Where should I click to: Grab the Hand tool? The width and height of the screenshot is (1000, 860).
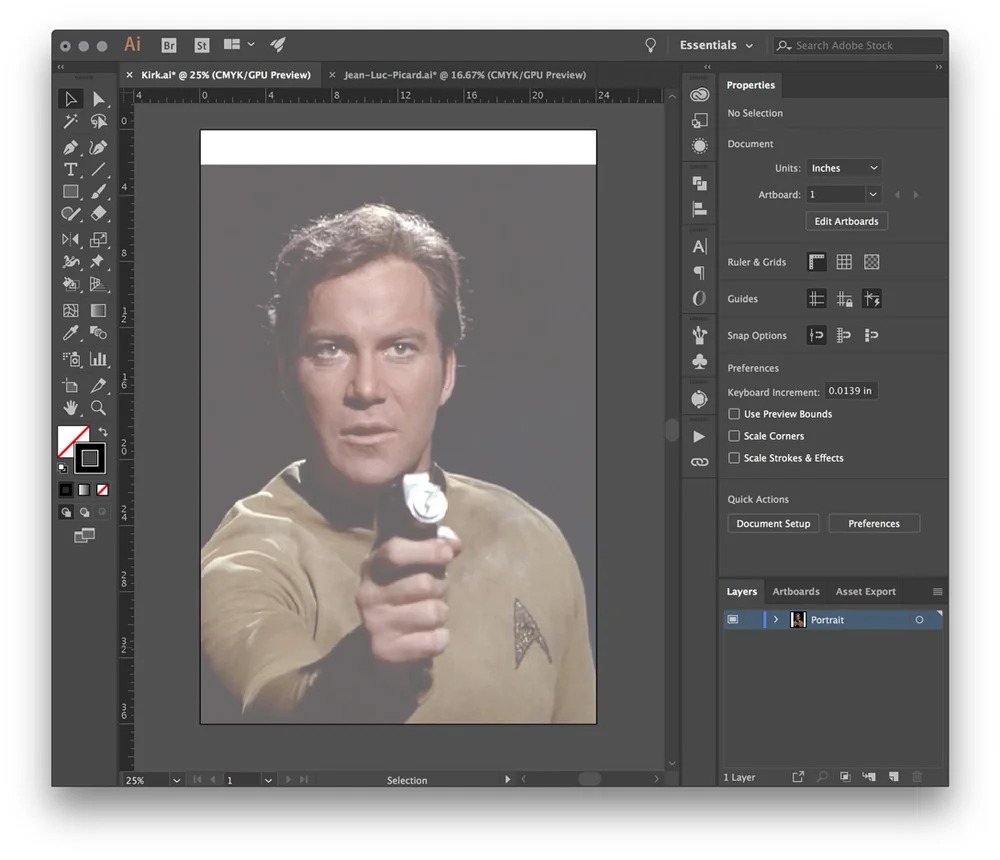[x=69, y=408]
